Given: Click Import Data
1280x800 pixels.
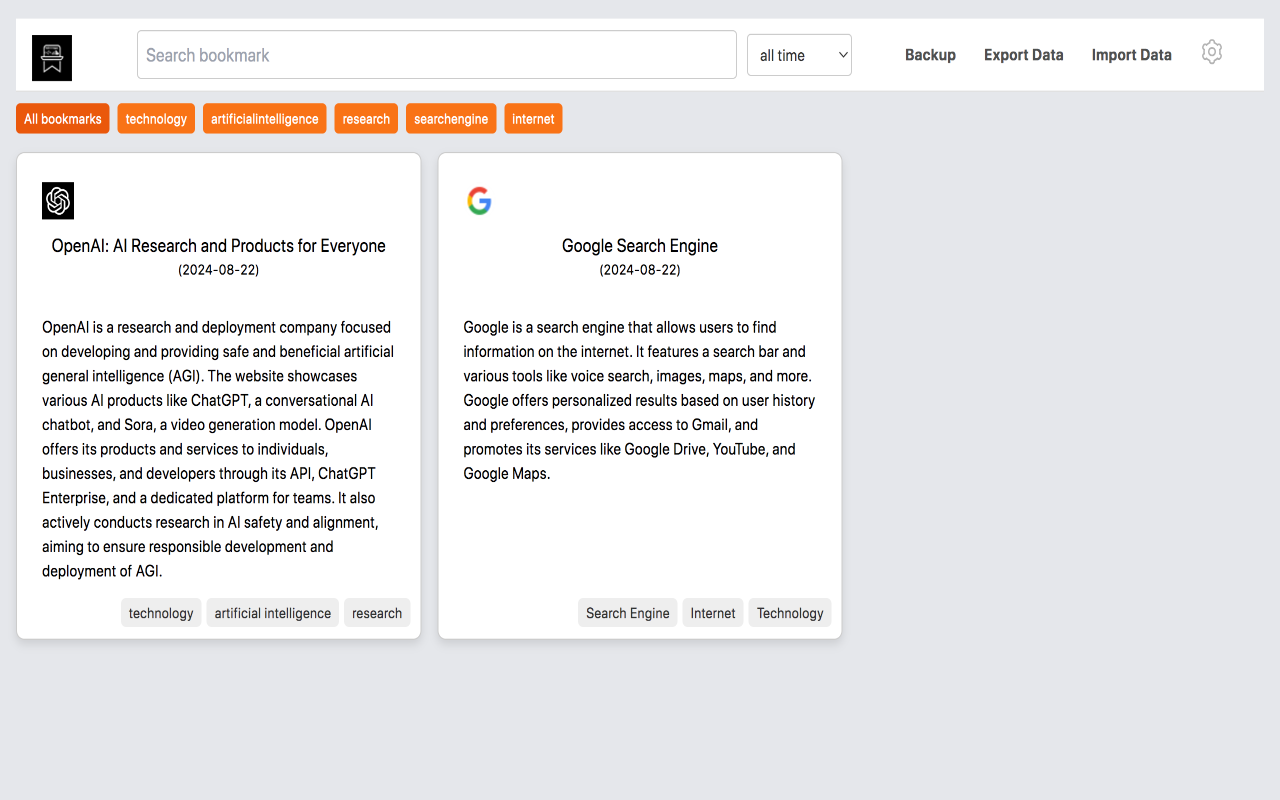Looking at the screenshot, I should click(x=1131, y=55).
